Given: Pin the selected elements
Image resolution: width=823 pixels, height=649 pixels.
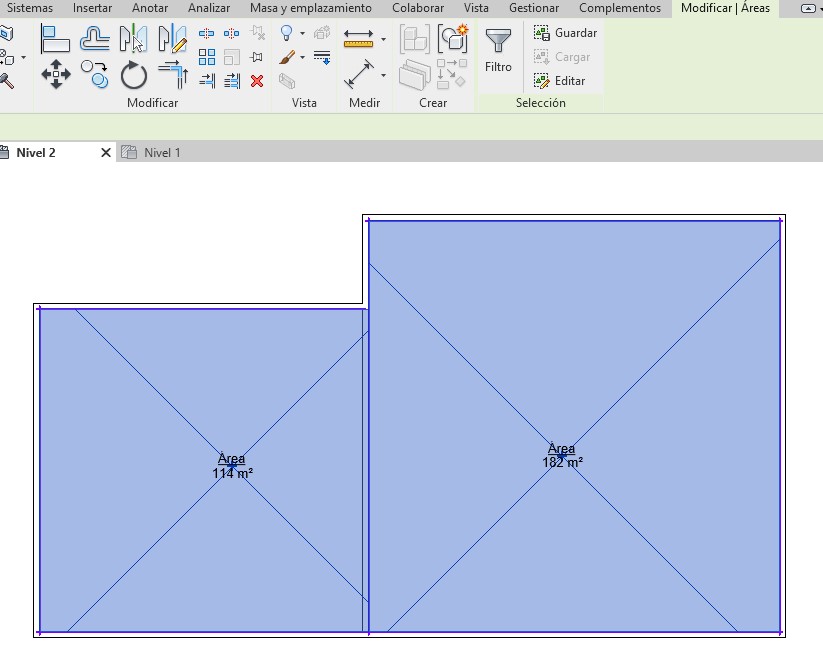Looking at the screenshot, I should pyautogui.click(x=257, y=57).
